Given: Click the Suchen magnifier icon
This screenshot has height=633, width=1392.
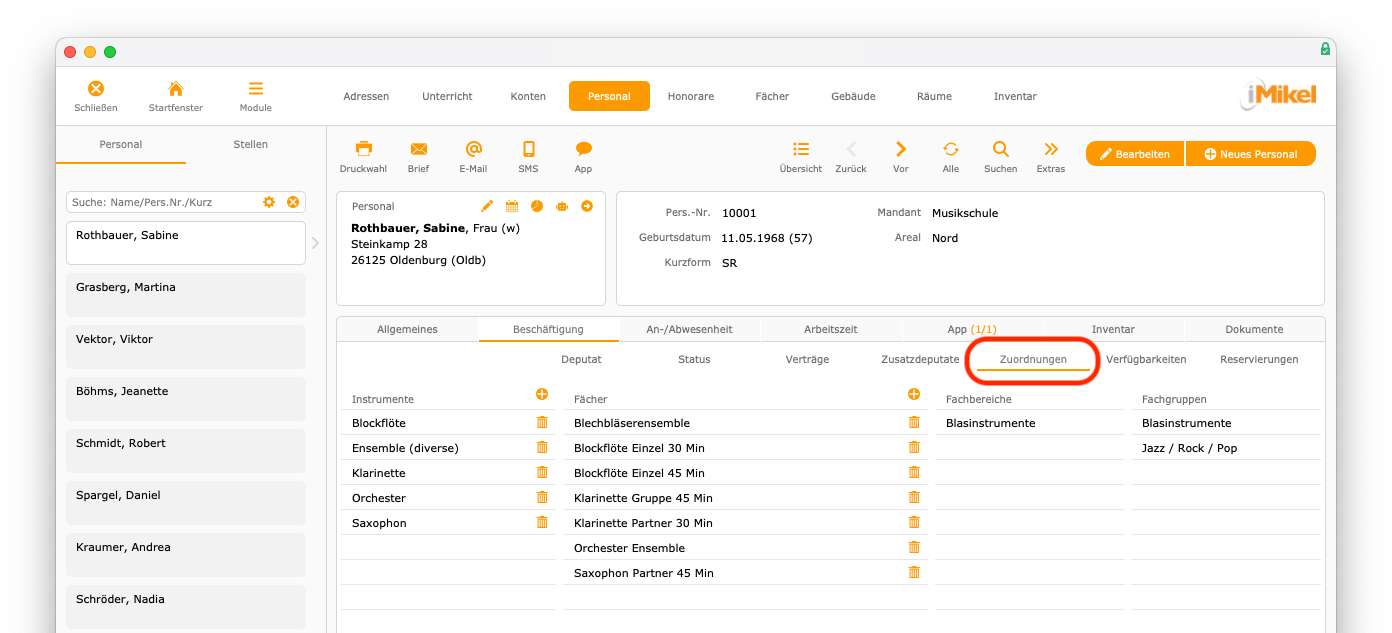Looking at the screenshot, I should tap(1000, 149).
